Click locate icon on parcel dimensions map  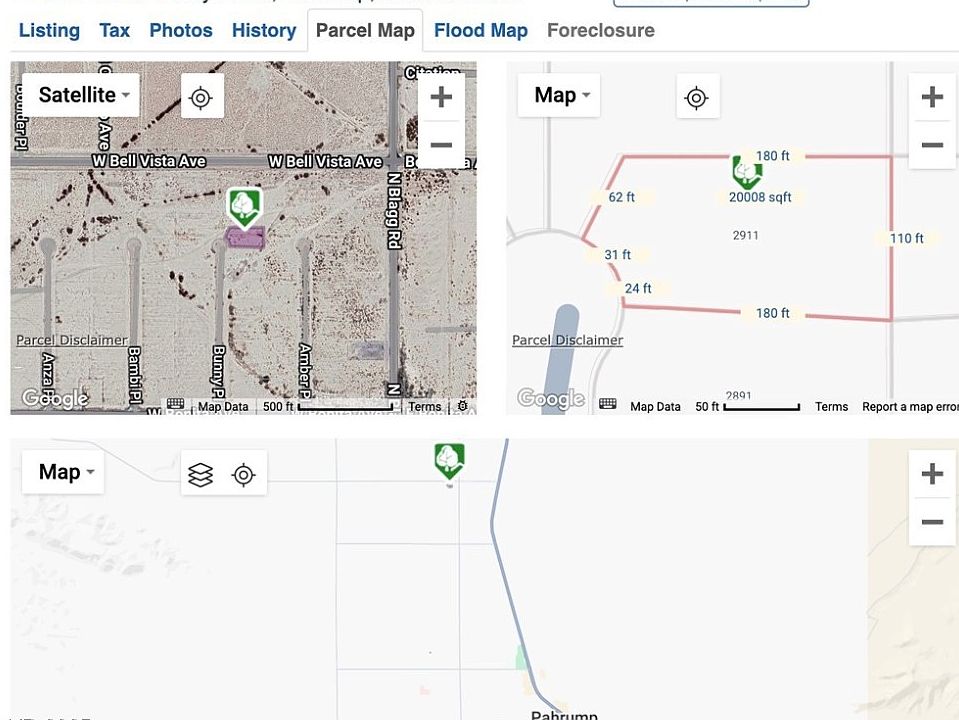pos(697,97)
